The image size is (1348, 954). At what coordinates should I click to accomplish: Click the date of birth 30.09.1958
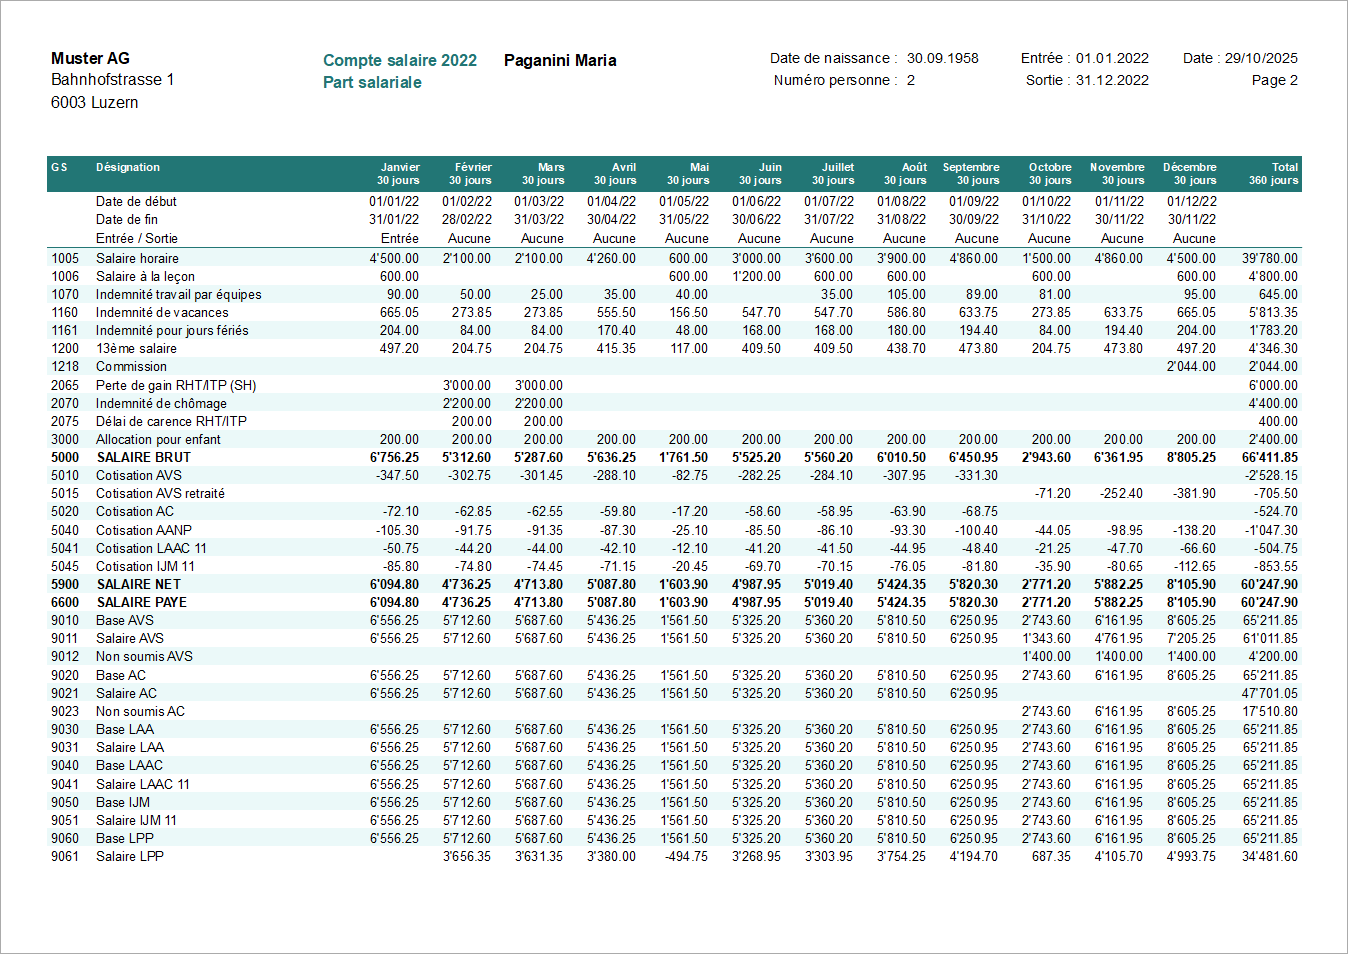click(x=942, y=58)
